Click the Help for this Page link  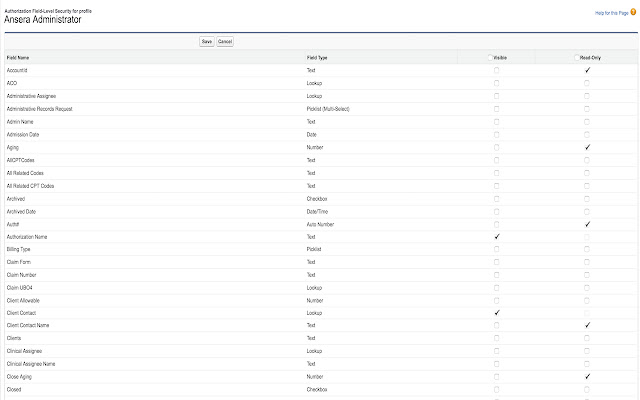(x=611, y=13)
